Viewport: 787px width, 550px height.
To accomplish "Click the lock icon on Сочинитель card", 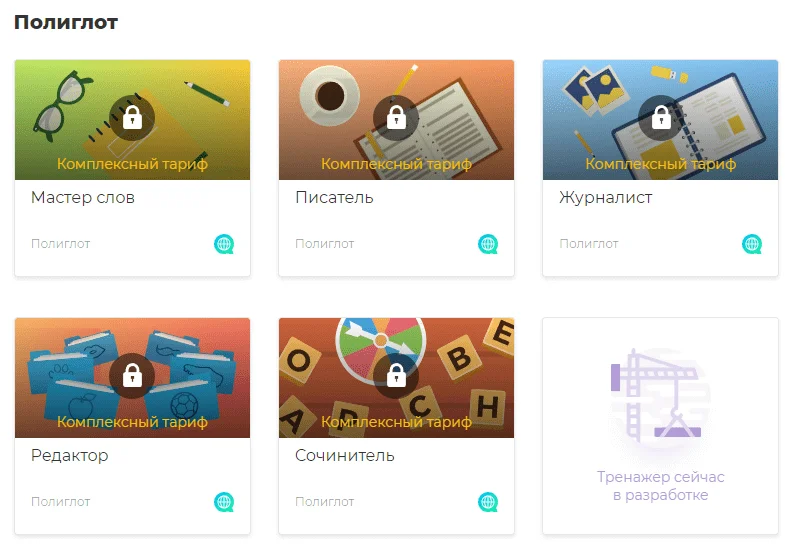I will coord(397,376).
